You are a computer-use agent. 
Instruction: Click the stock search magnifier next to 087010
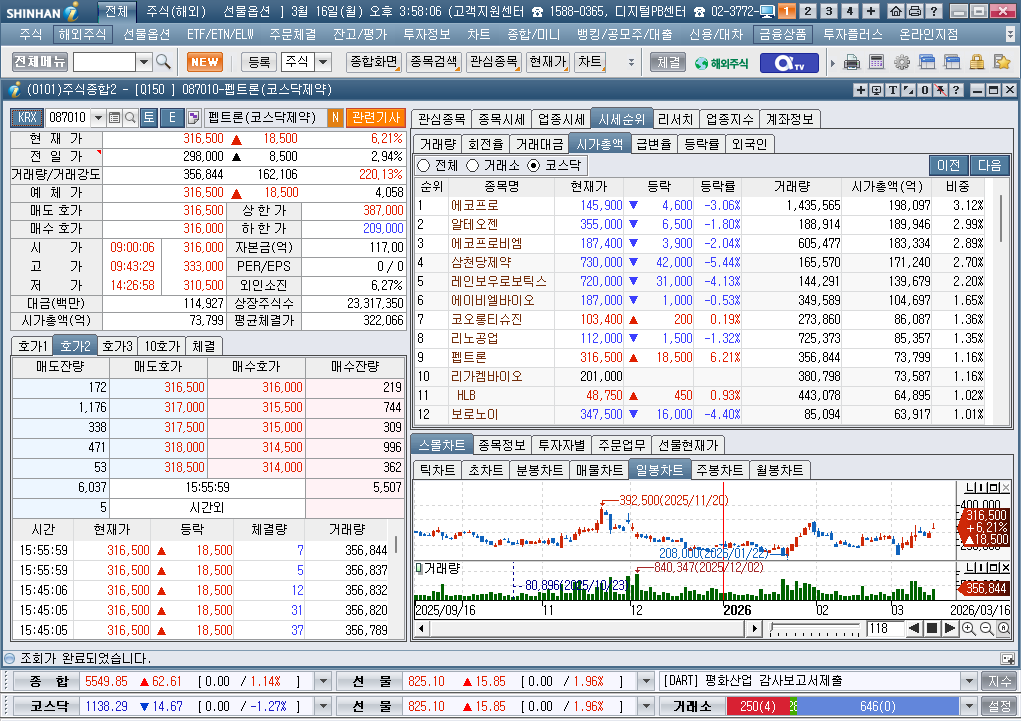(130, 118)
